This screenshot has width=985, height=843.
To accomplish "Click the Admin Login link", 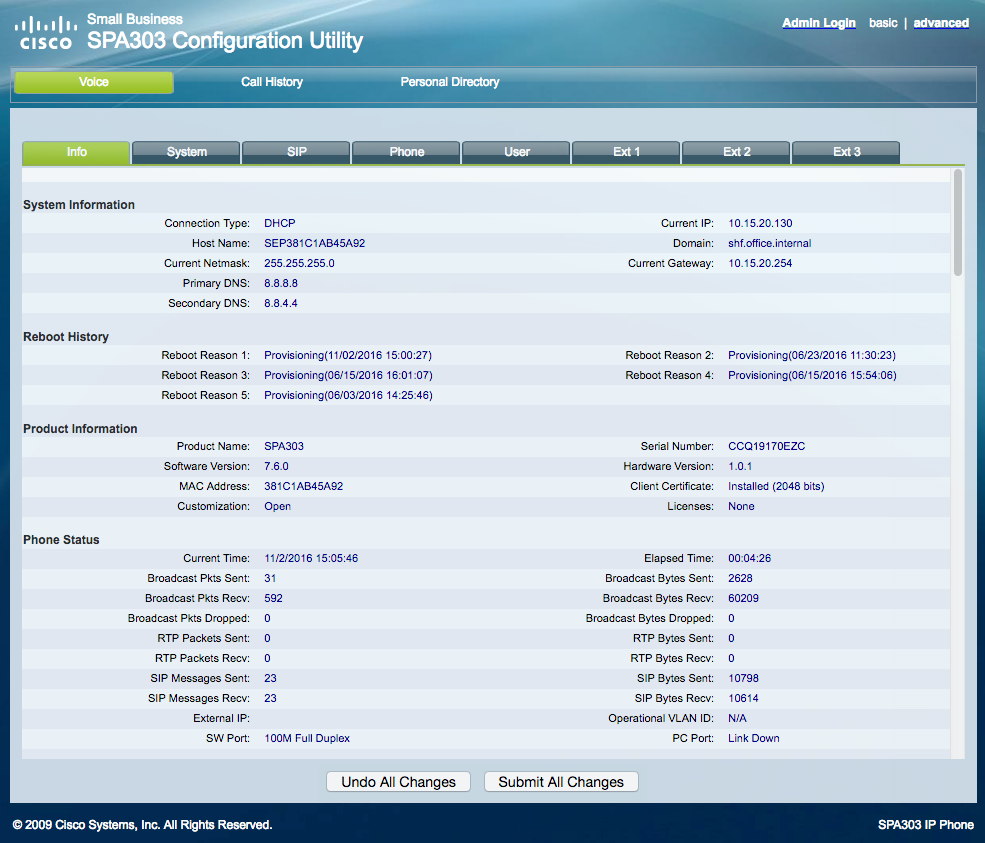I will coord(819,23).
